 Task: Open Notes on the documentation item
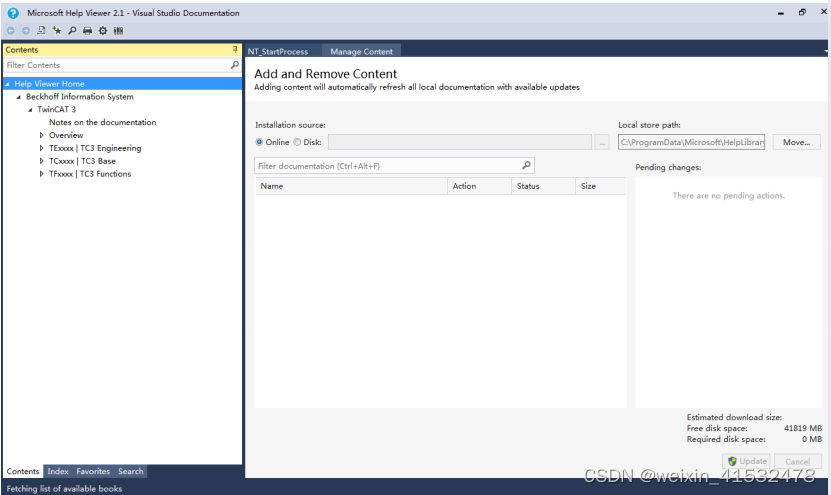point(102,122)
